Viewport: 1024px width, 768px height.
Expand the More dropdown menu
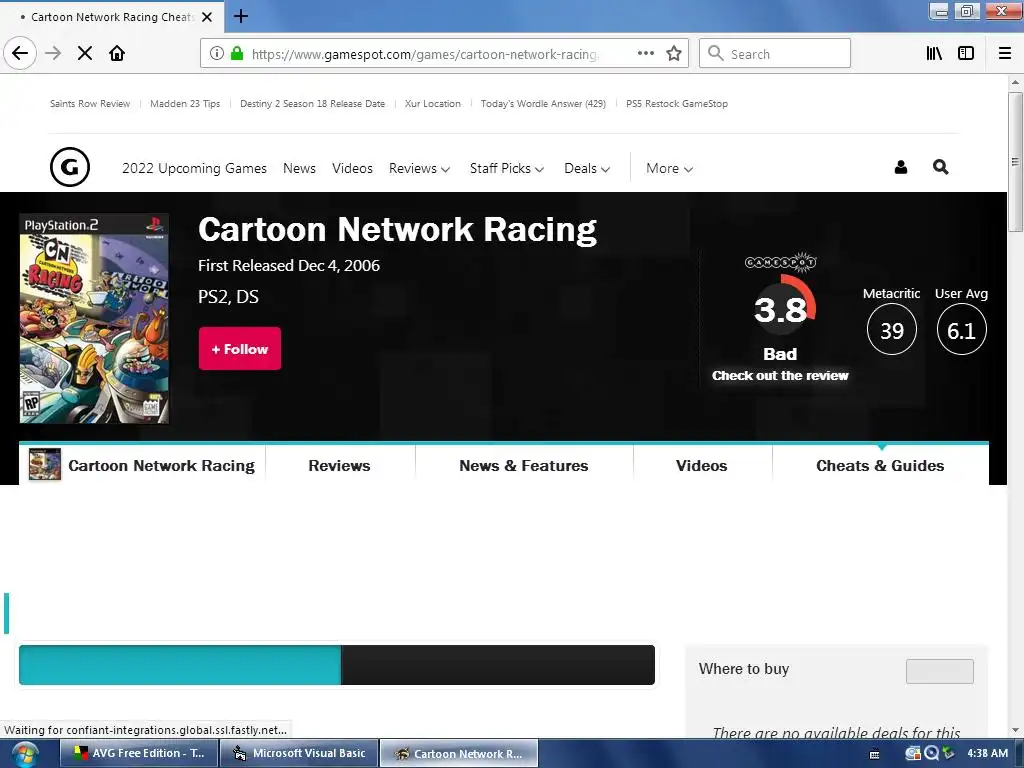(x=669, y=168)
